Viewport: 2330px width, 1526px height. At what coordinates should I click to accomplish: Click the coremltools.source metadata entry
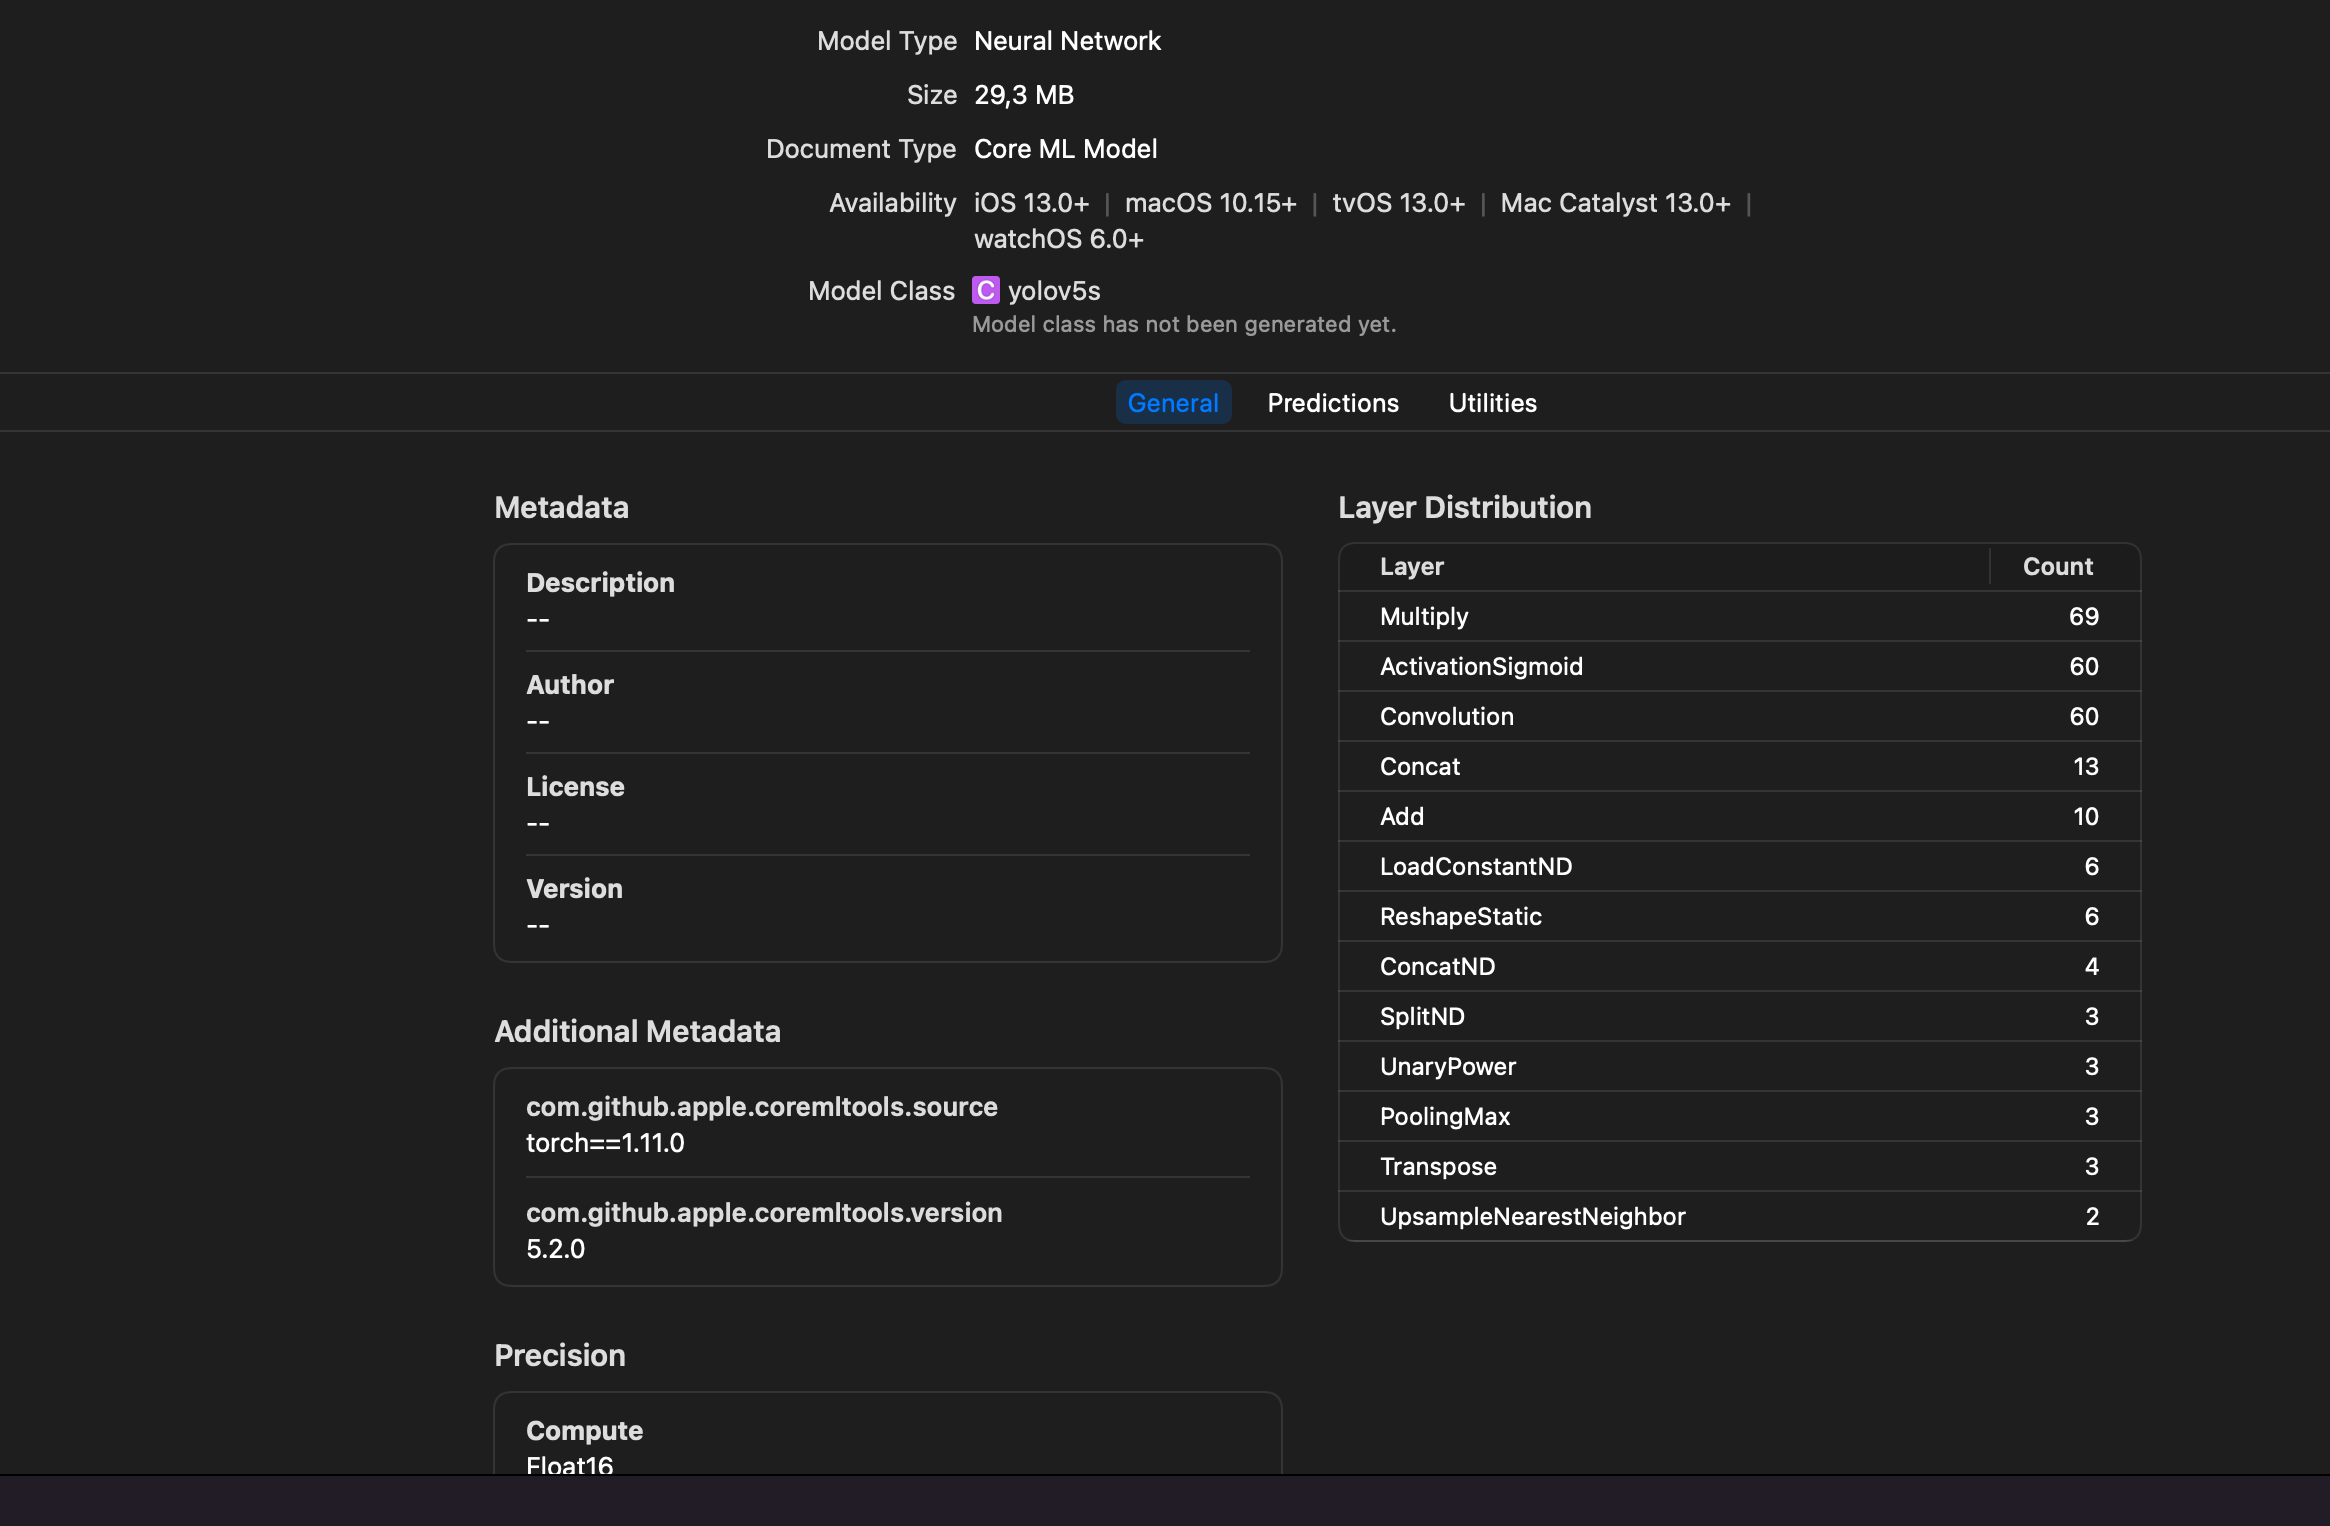pyautogui.click(x=886, y=1124)
